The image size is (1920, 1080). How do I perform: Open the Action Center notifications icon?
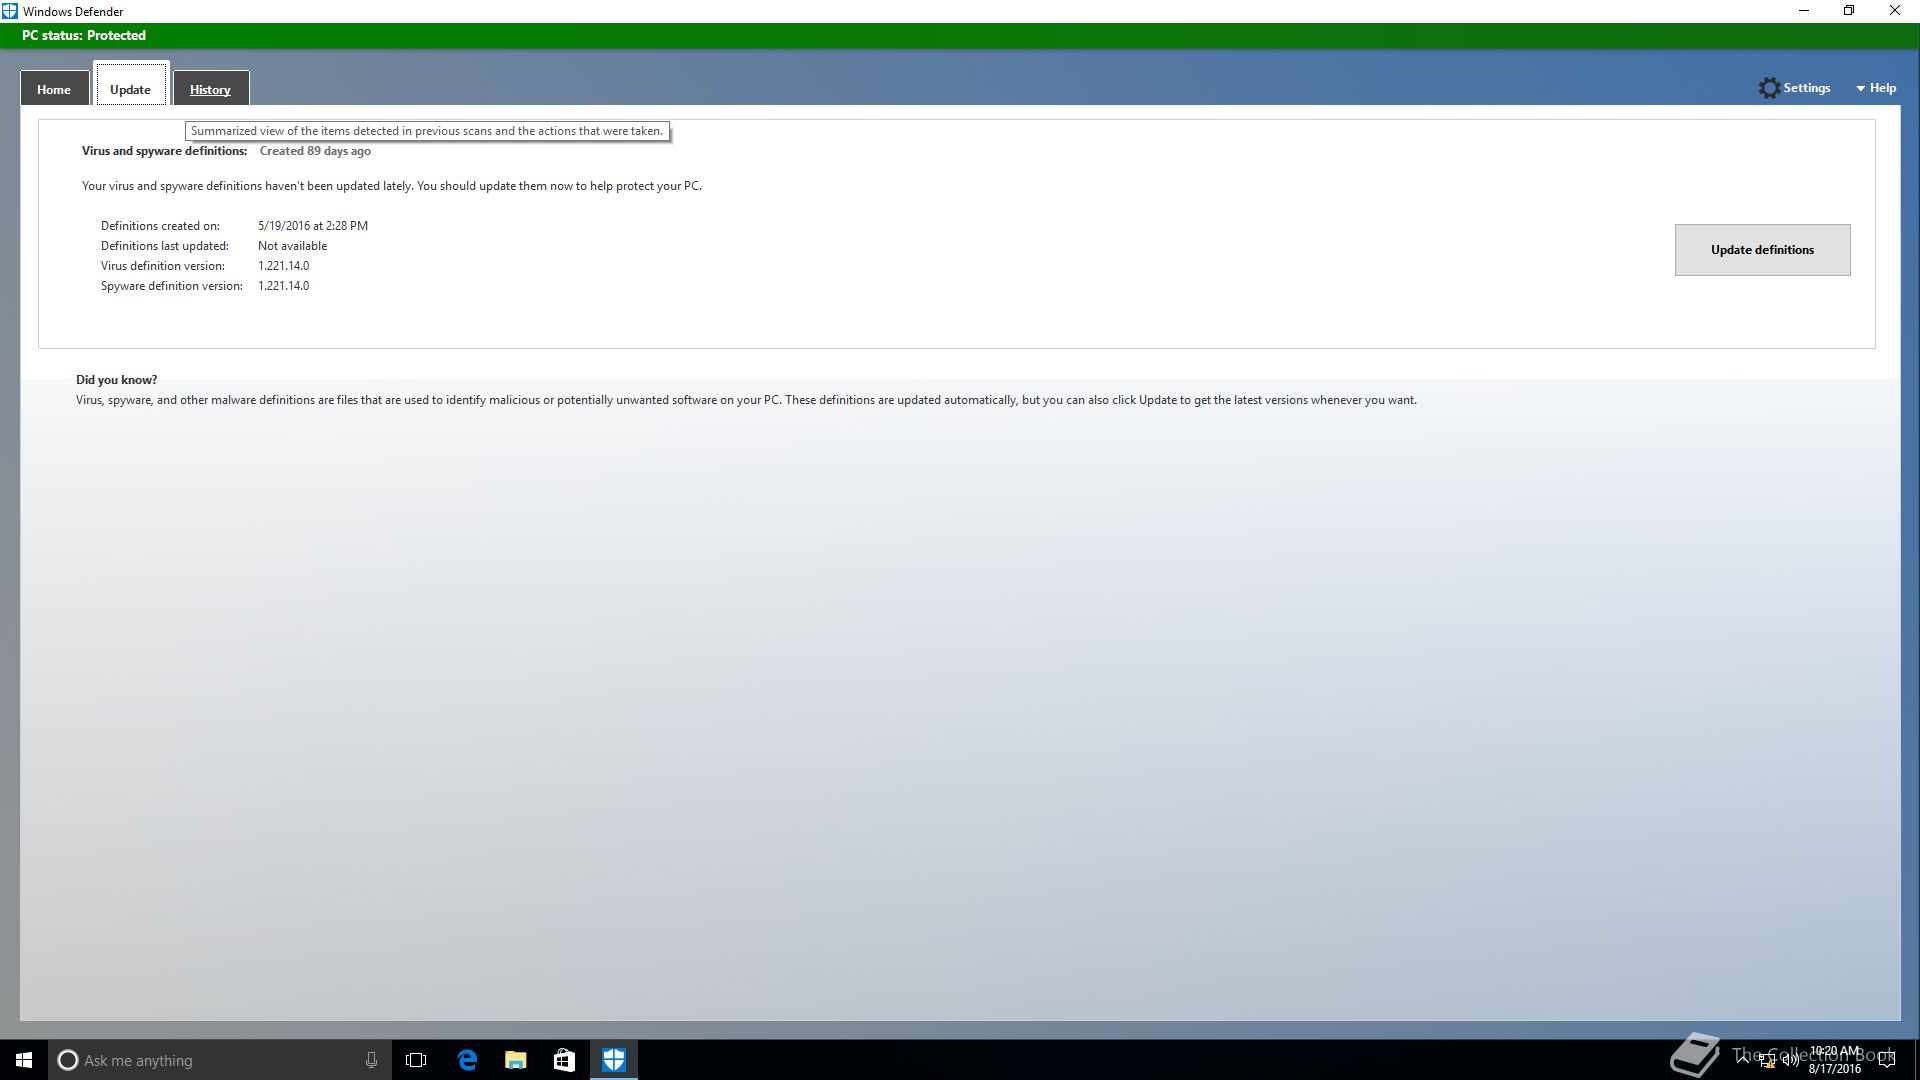coord(1887,1060)
